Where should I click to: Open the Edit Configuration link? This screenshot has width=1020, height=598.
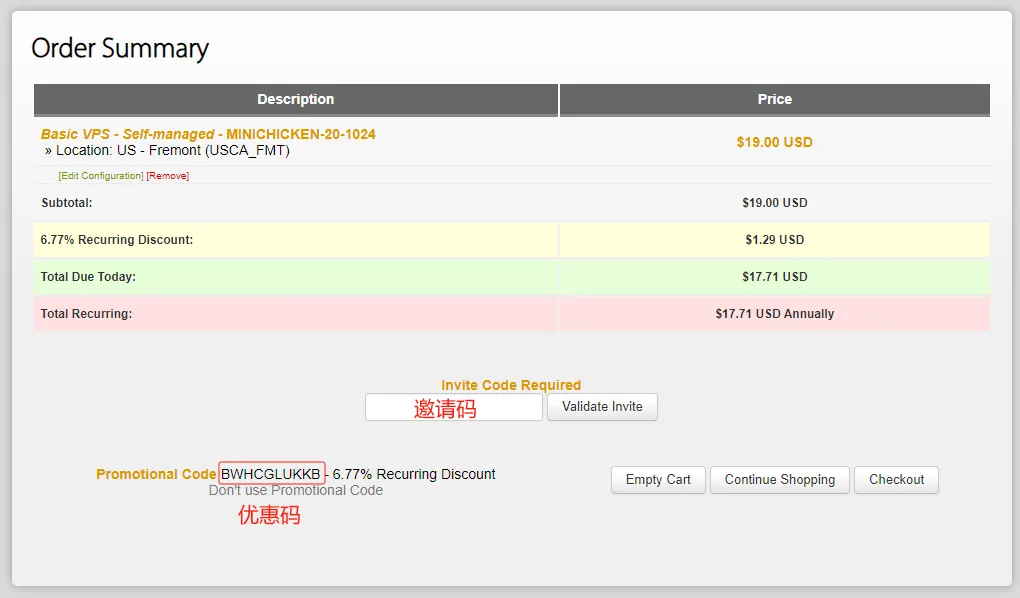coord(101,176)
